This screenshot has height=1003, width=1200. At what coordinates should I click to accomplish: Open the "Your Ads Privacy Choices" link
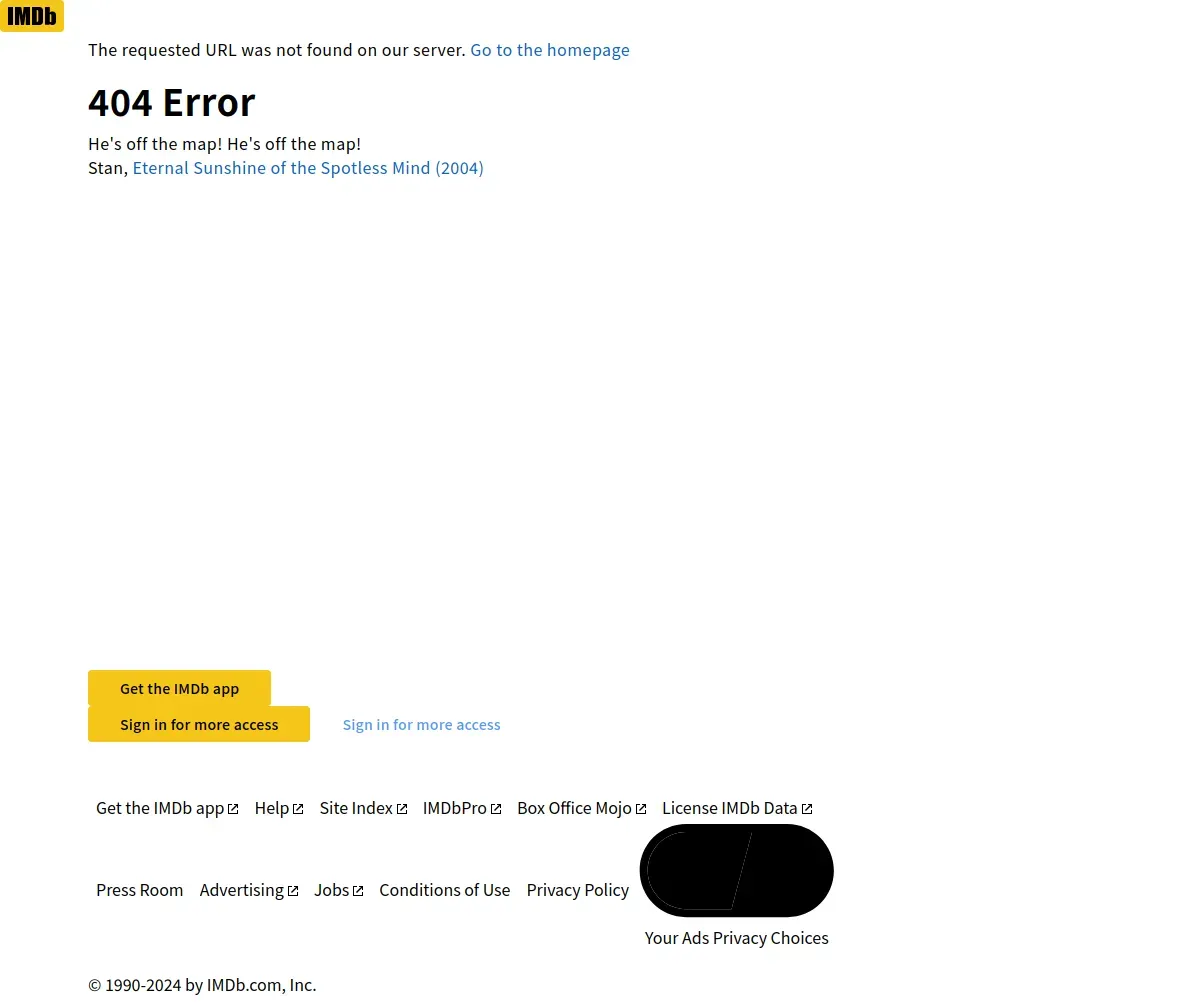[737, 938]
